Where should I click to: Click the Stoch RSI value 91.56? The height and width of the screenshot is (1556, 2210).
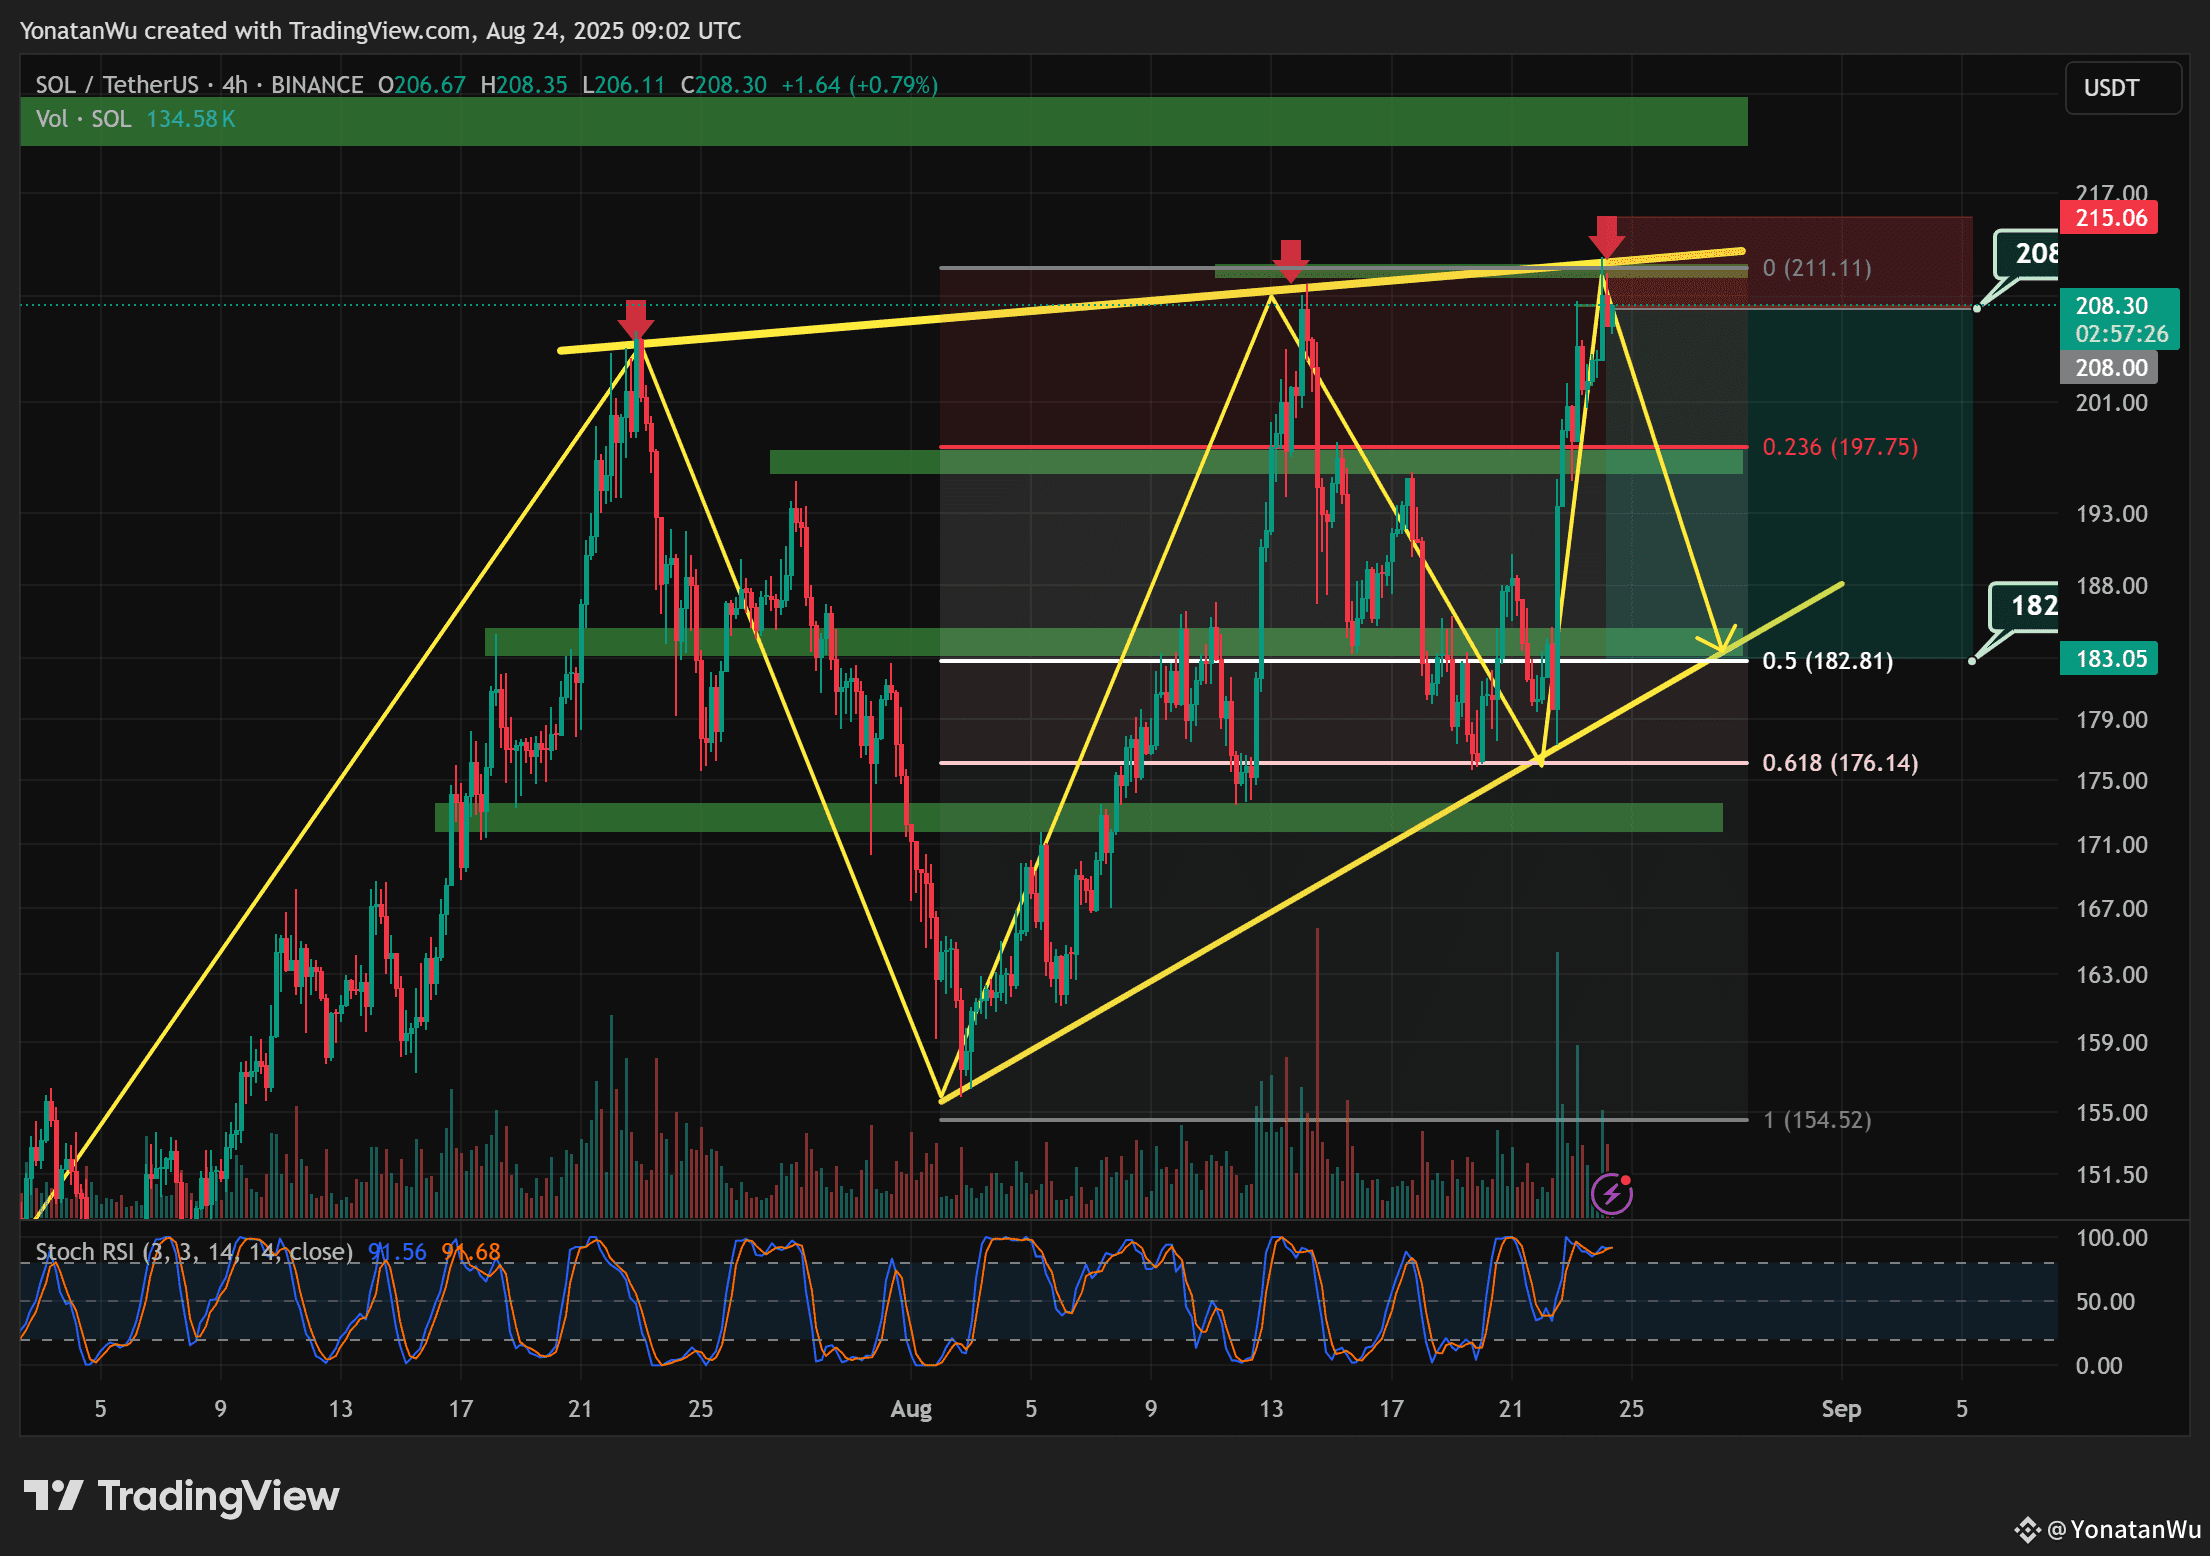397,1252
